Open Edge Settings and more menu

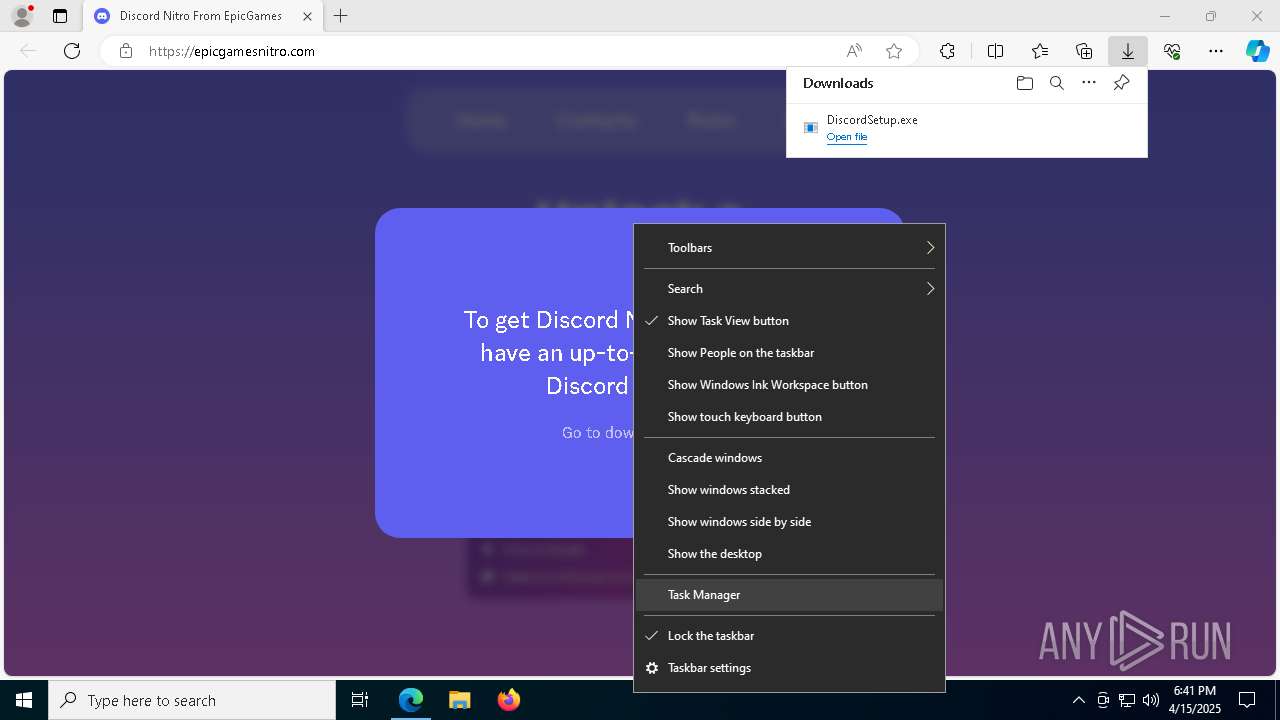coord(1216,51)
